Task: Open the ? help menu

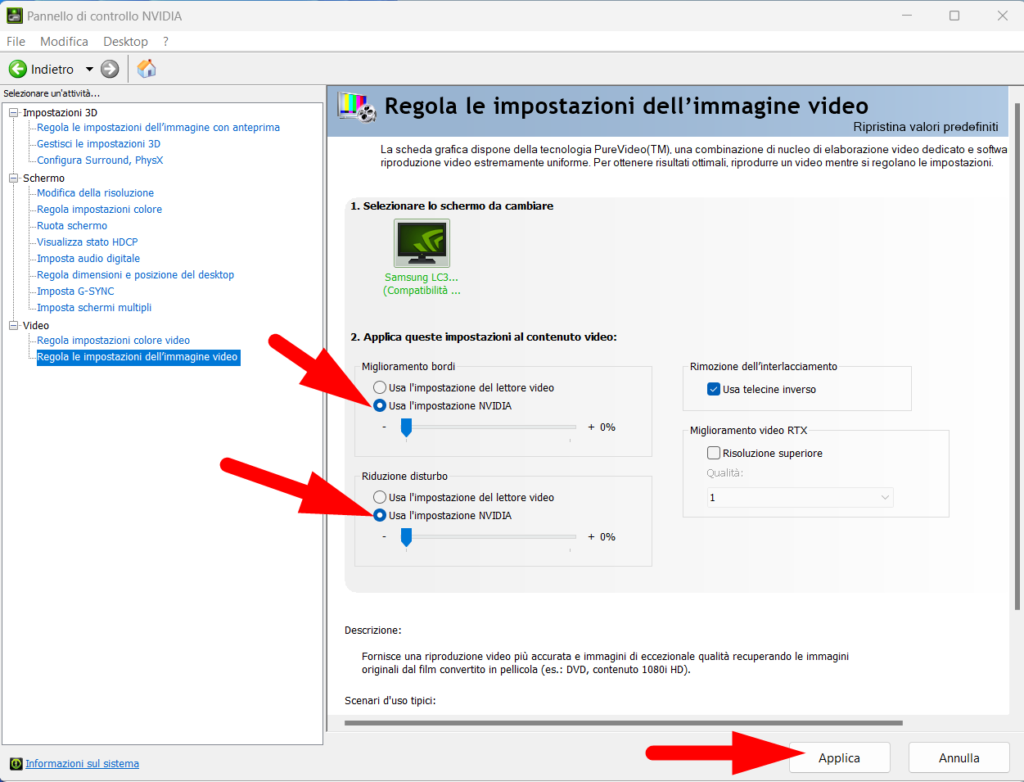Action: (x=166, y=41)
